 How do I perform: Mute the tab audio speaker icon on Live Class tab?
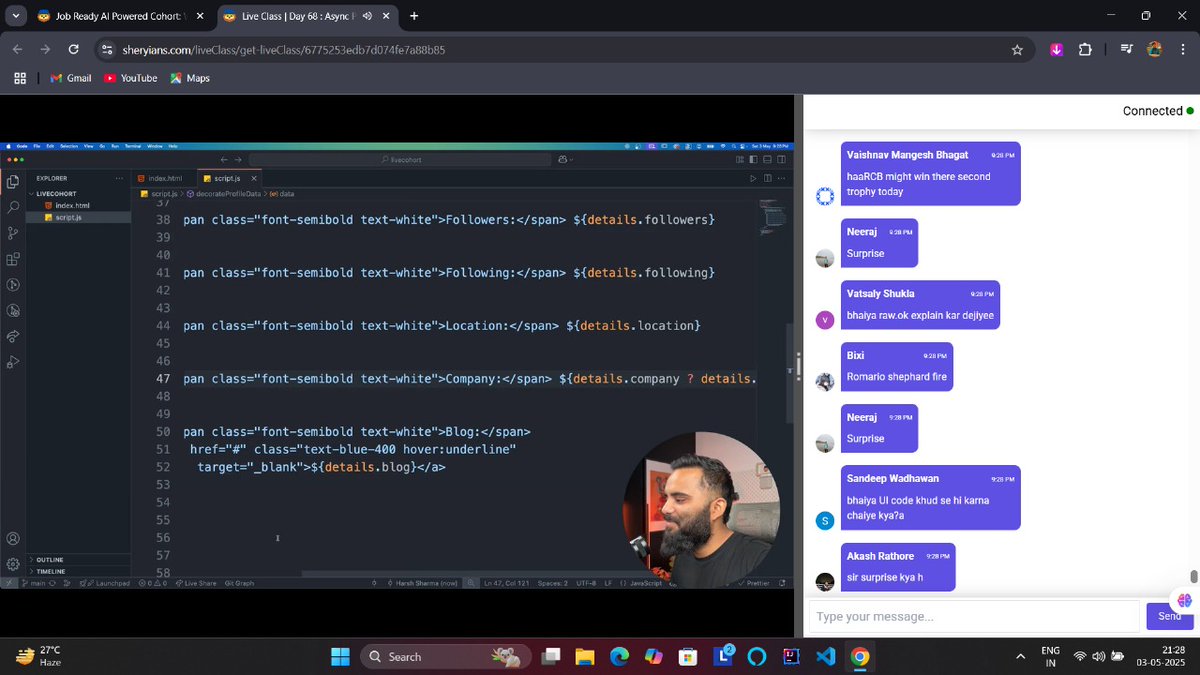367,17
